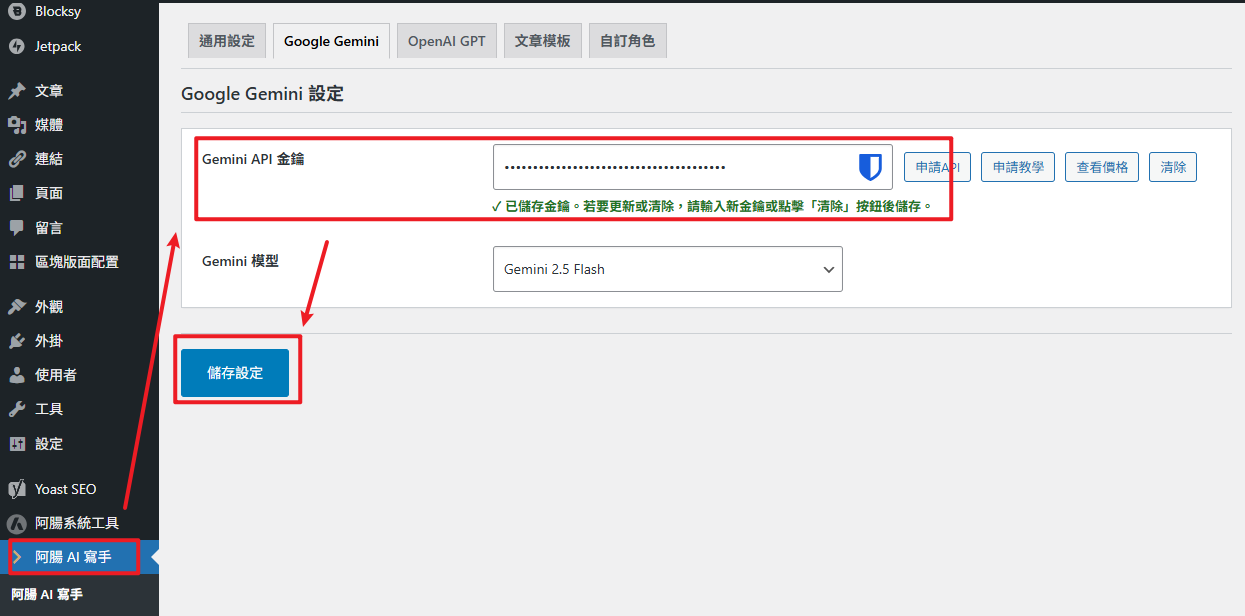Click the 儲存設定 save button
Screen dimensions: 1245x616
[235, 373]
